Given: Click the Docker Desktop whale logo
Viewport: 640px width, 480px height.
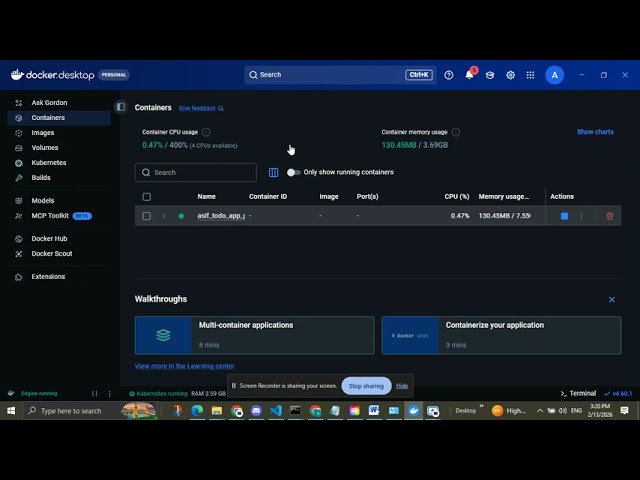Looking at the screenshot, I should point(17,75).
